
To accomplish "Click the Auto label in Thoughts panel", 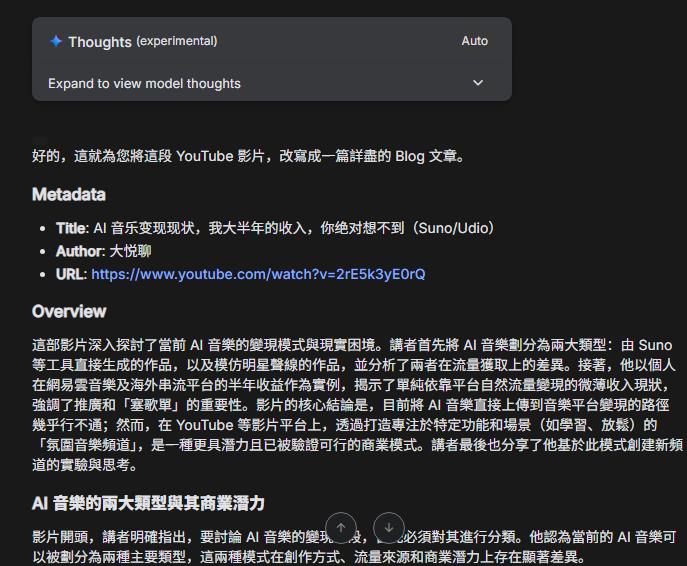I will (x=475, y=41).
